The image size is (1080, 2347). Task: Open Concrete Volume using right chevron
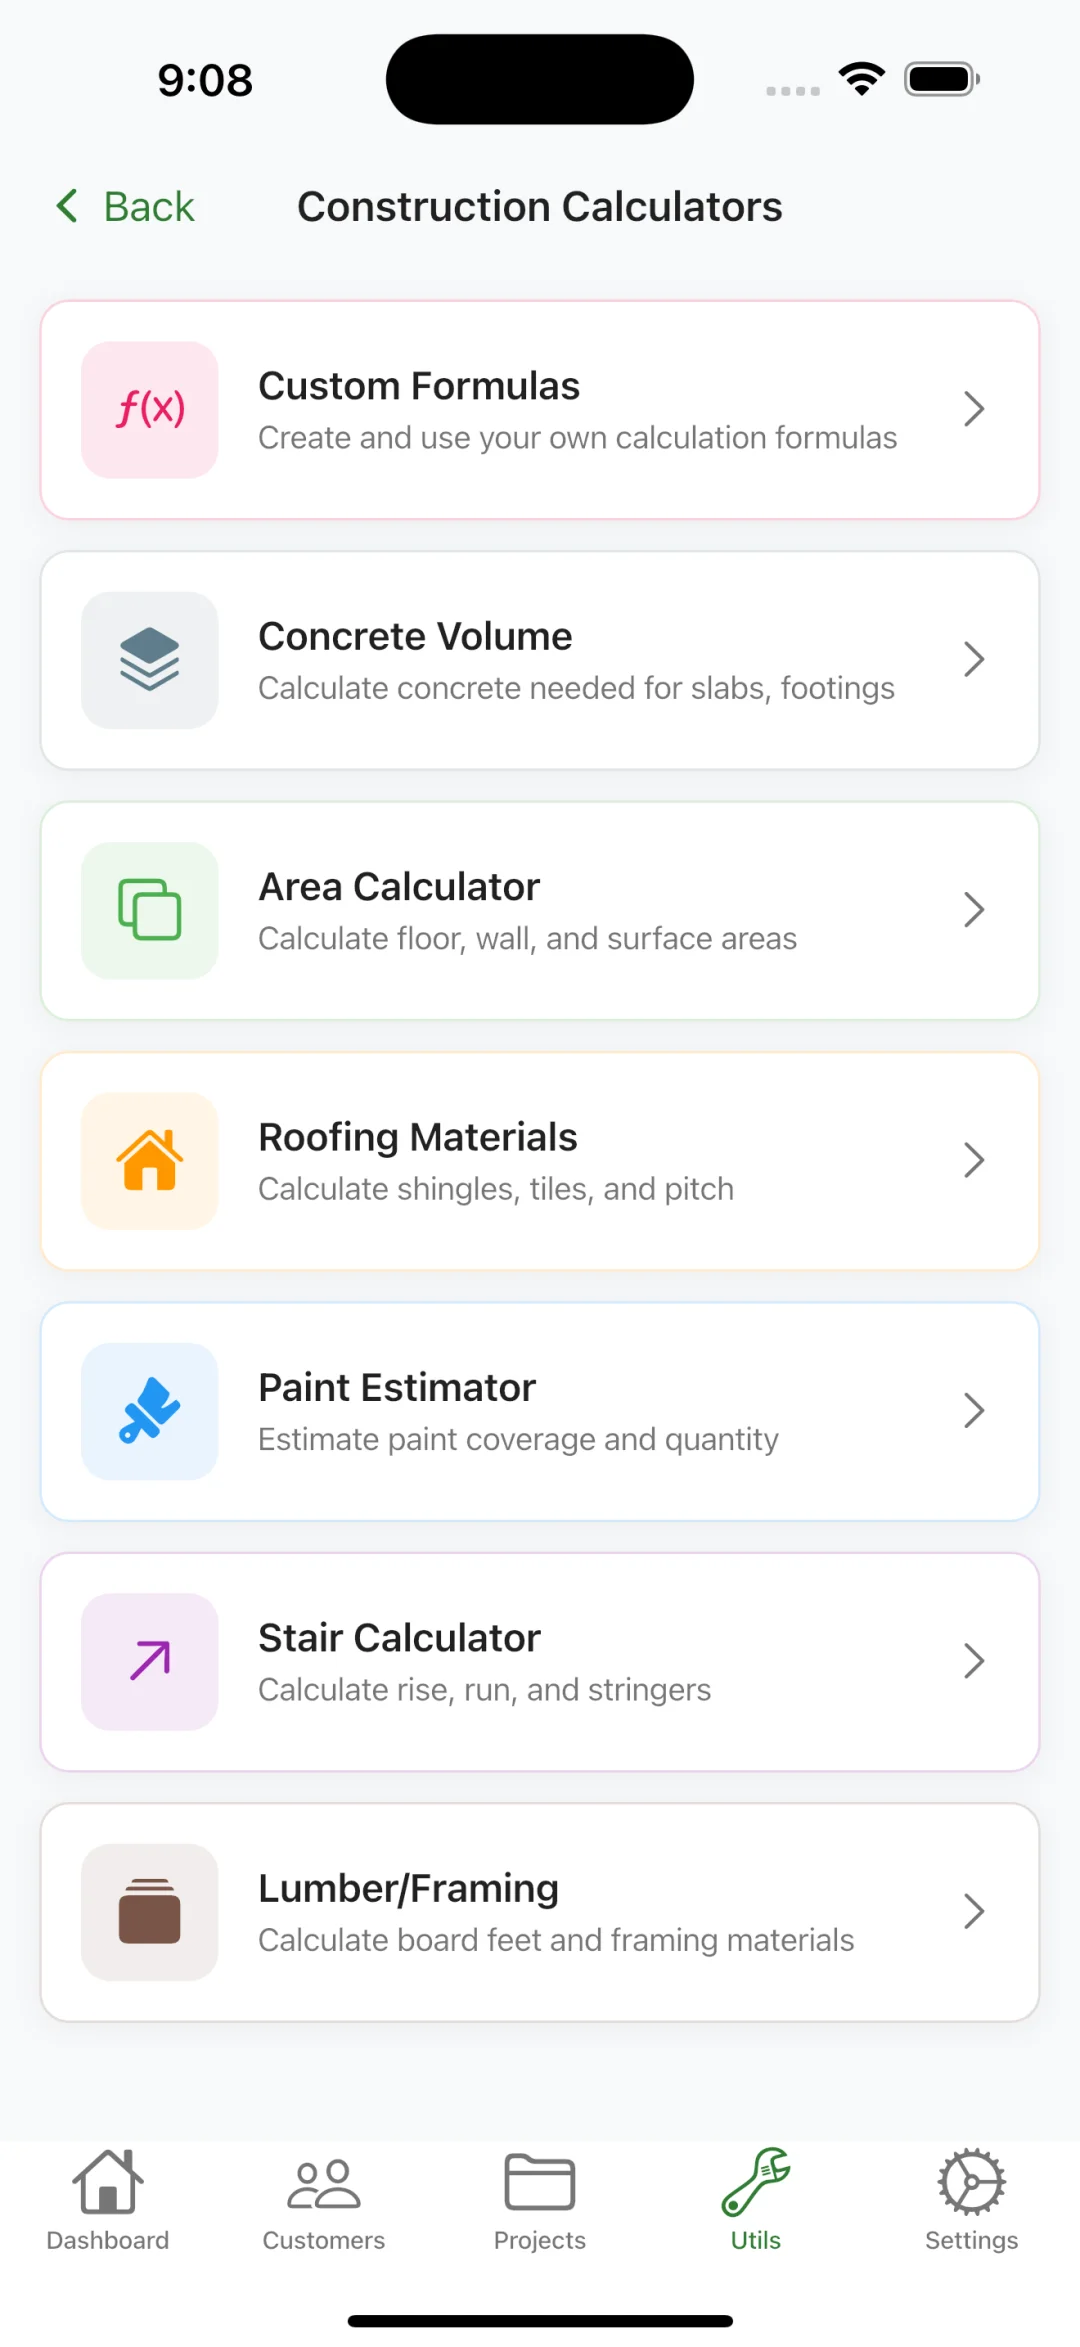click(x=974, y=659)
